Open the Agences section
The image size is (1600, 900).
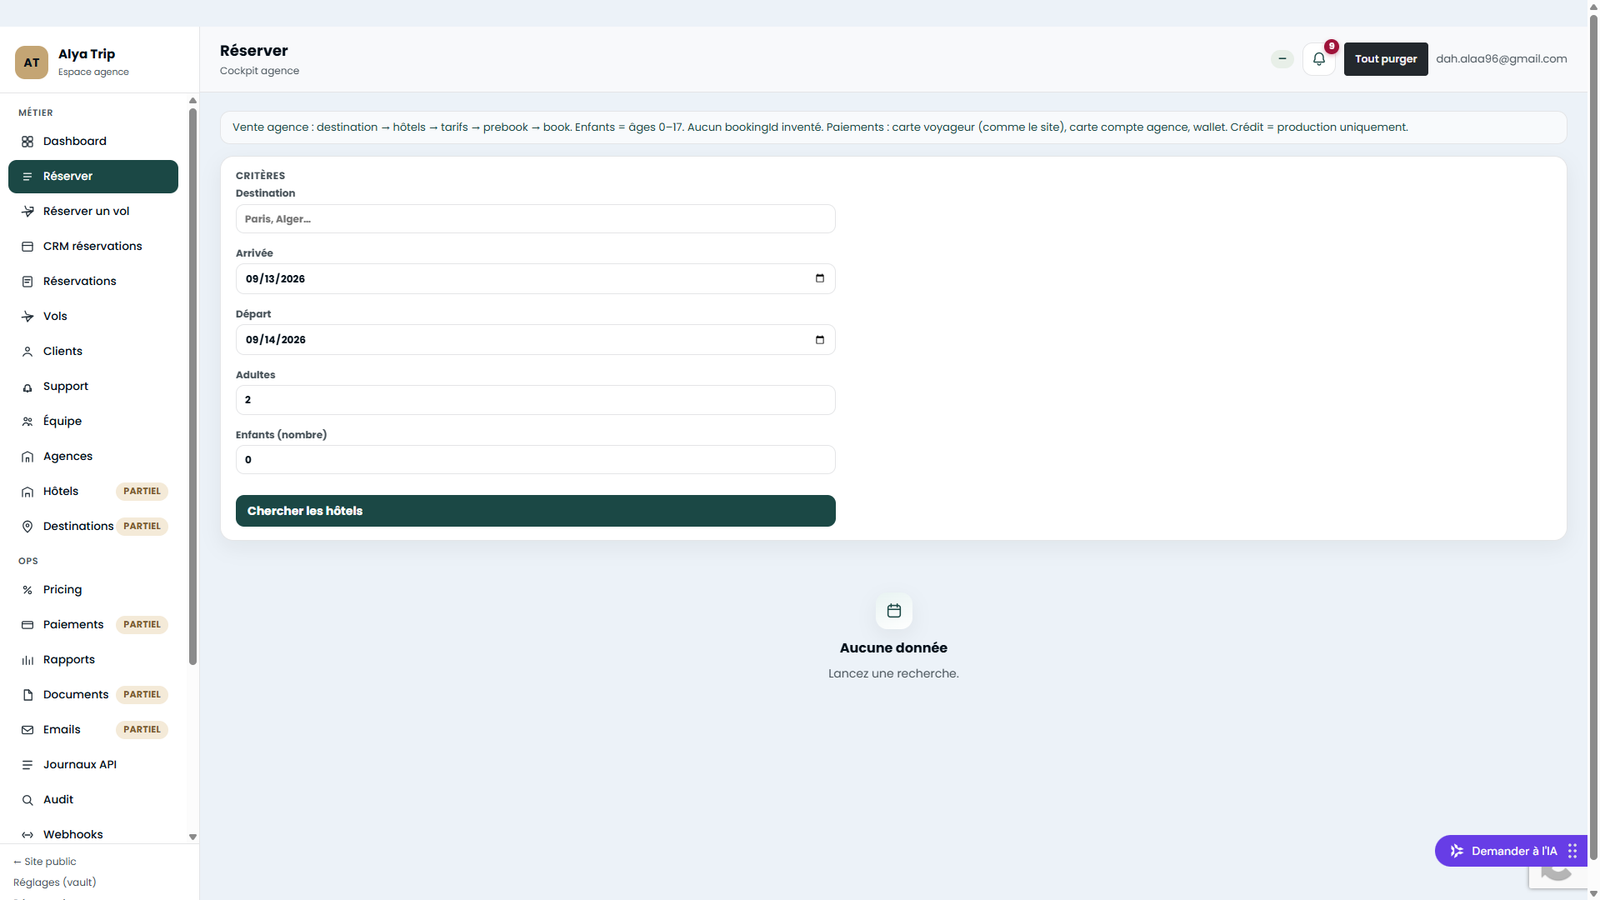click(x=93, y=456)
